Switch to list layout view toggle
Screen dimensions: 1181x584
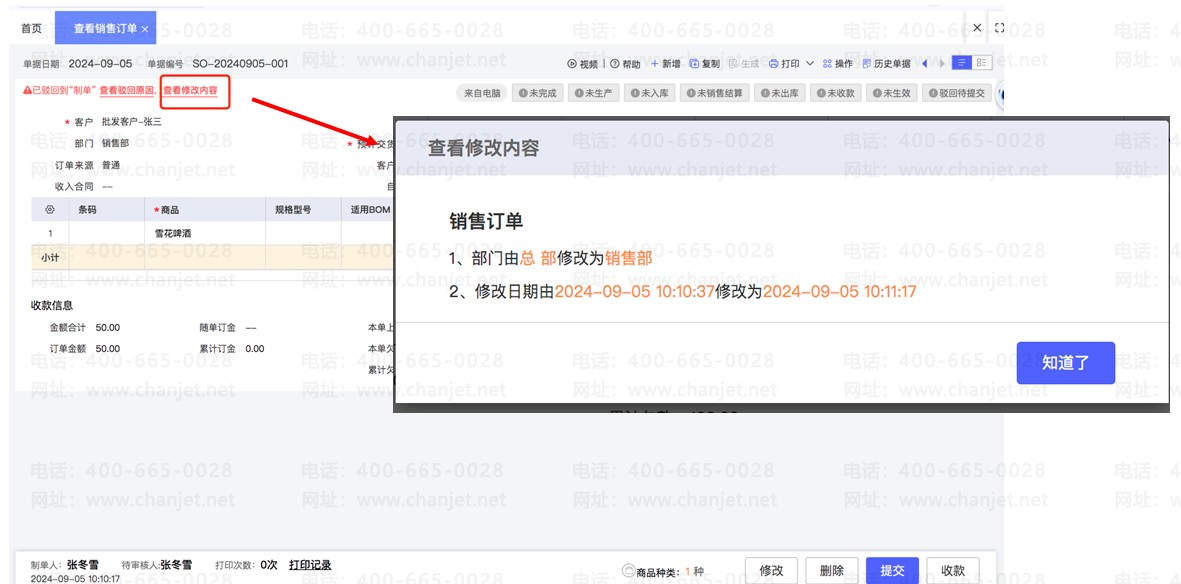962,63
